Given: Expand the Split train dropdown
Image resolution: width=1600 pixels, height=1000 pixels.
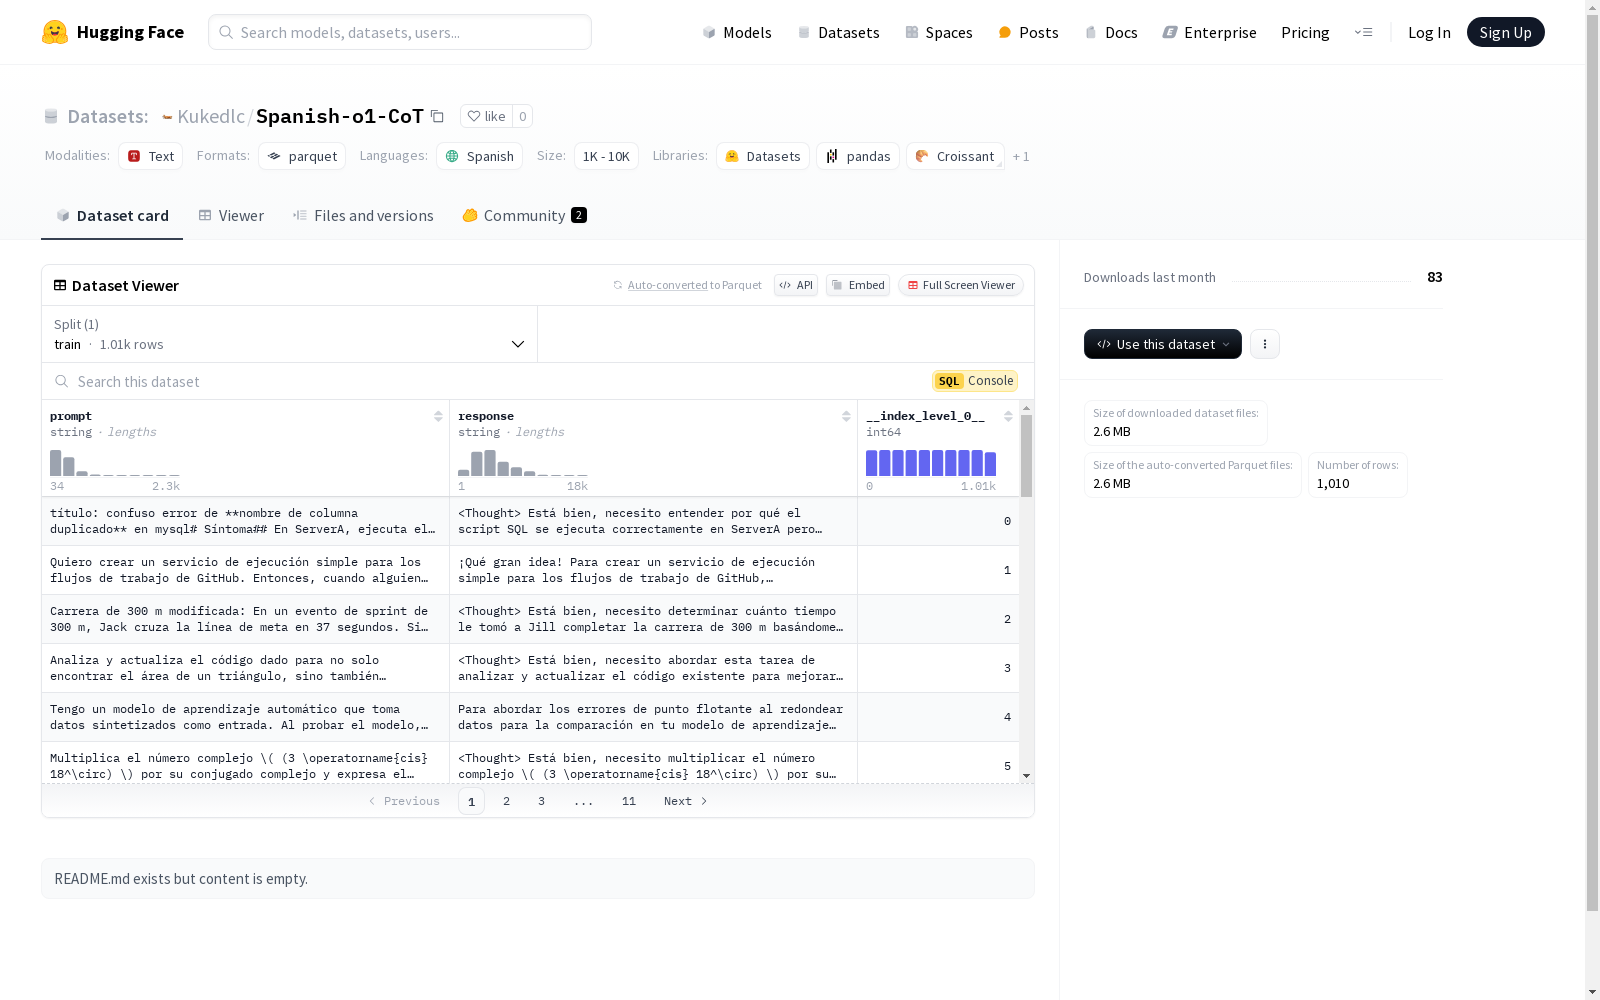Looking at the screenshot, I should pos(290,334).
